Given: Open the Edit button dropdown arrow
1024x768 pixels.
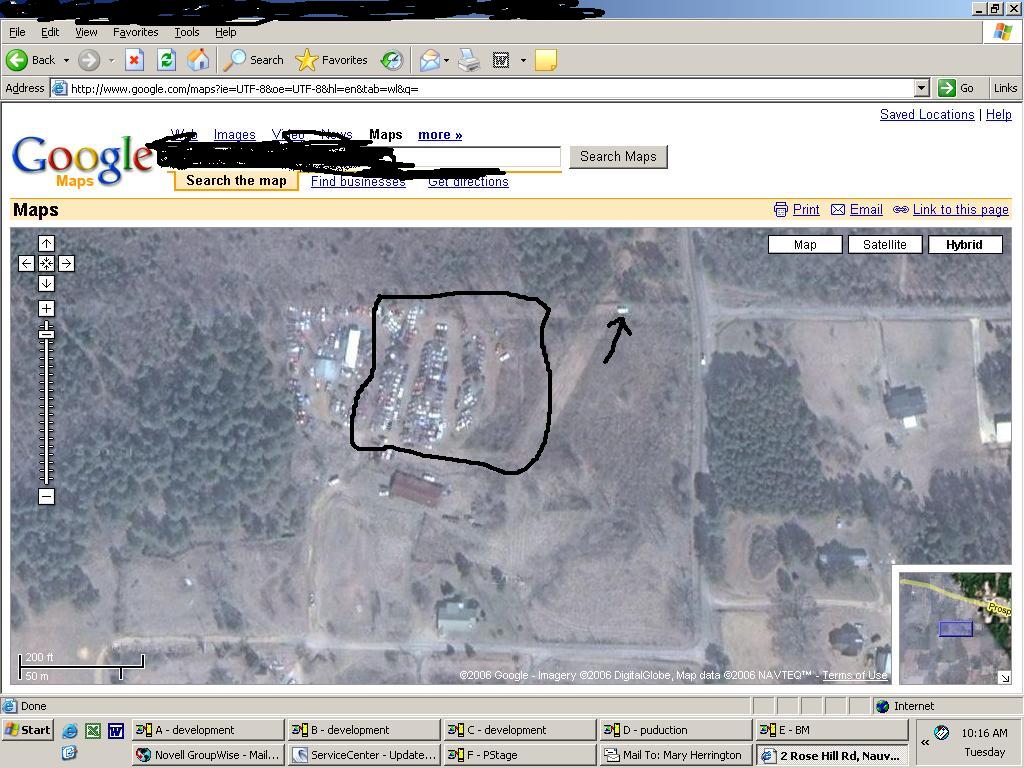Looking at the screenshot, I should (x=523, y=60).
